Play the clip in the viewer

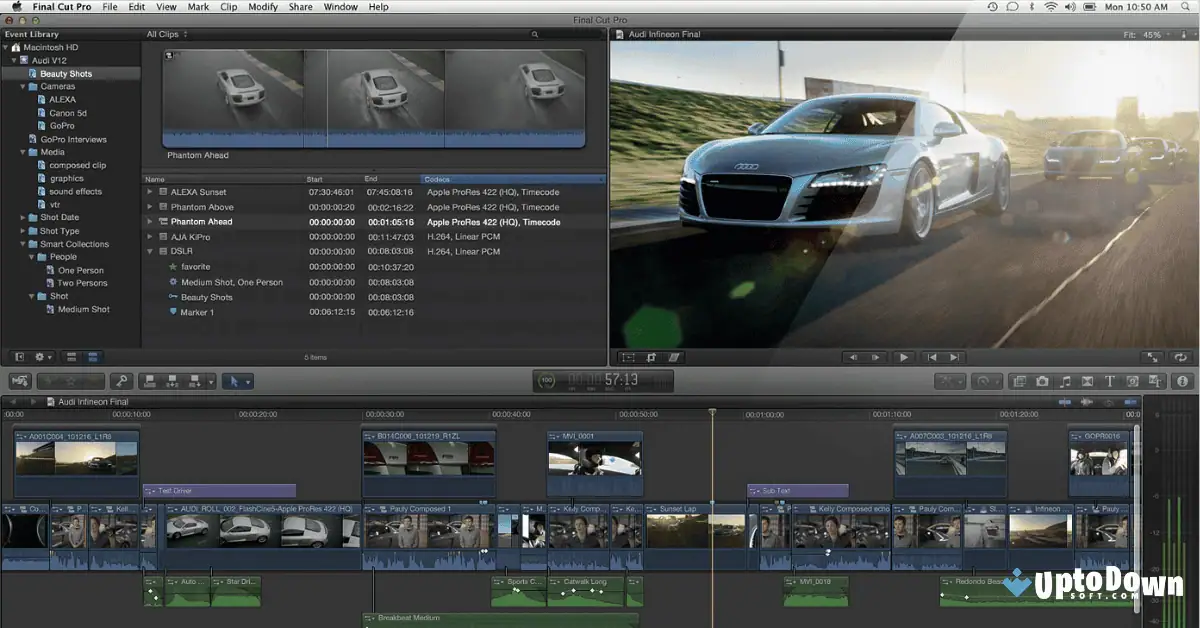[903, 356]
